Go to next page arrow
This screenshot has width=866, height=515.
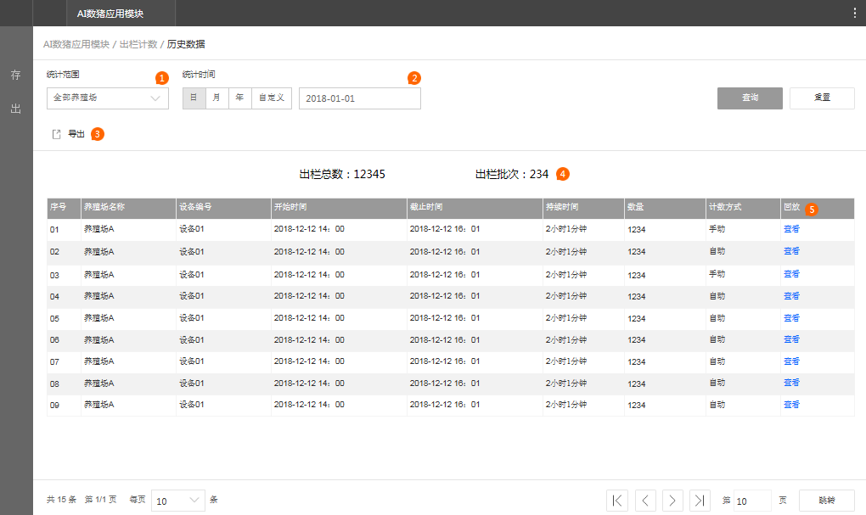[673, 500]
